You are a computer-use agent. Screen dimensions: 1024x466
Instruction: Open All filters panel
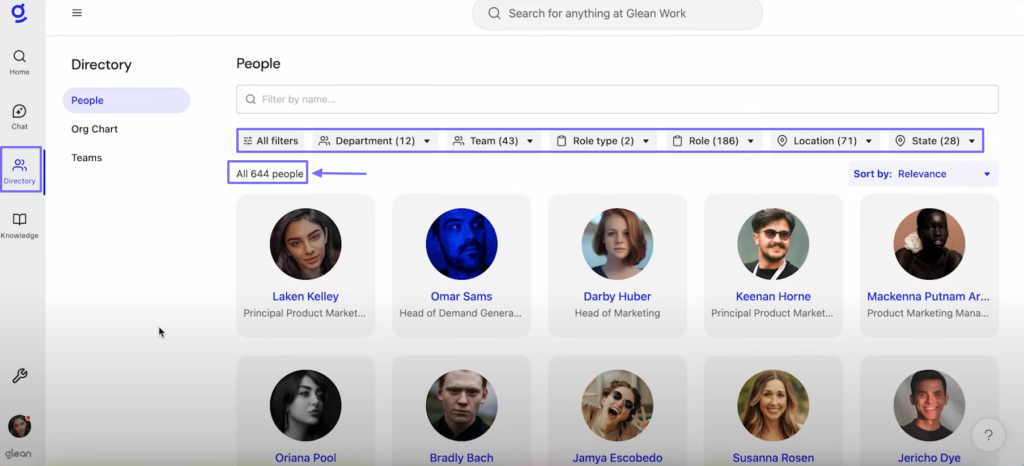pos(270,141)
